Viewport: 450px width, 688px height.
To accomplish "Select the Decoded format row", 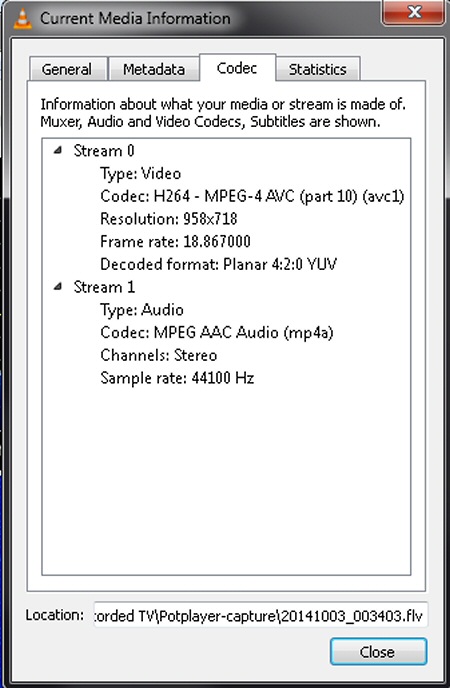I will coord(218,264).
